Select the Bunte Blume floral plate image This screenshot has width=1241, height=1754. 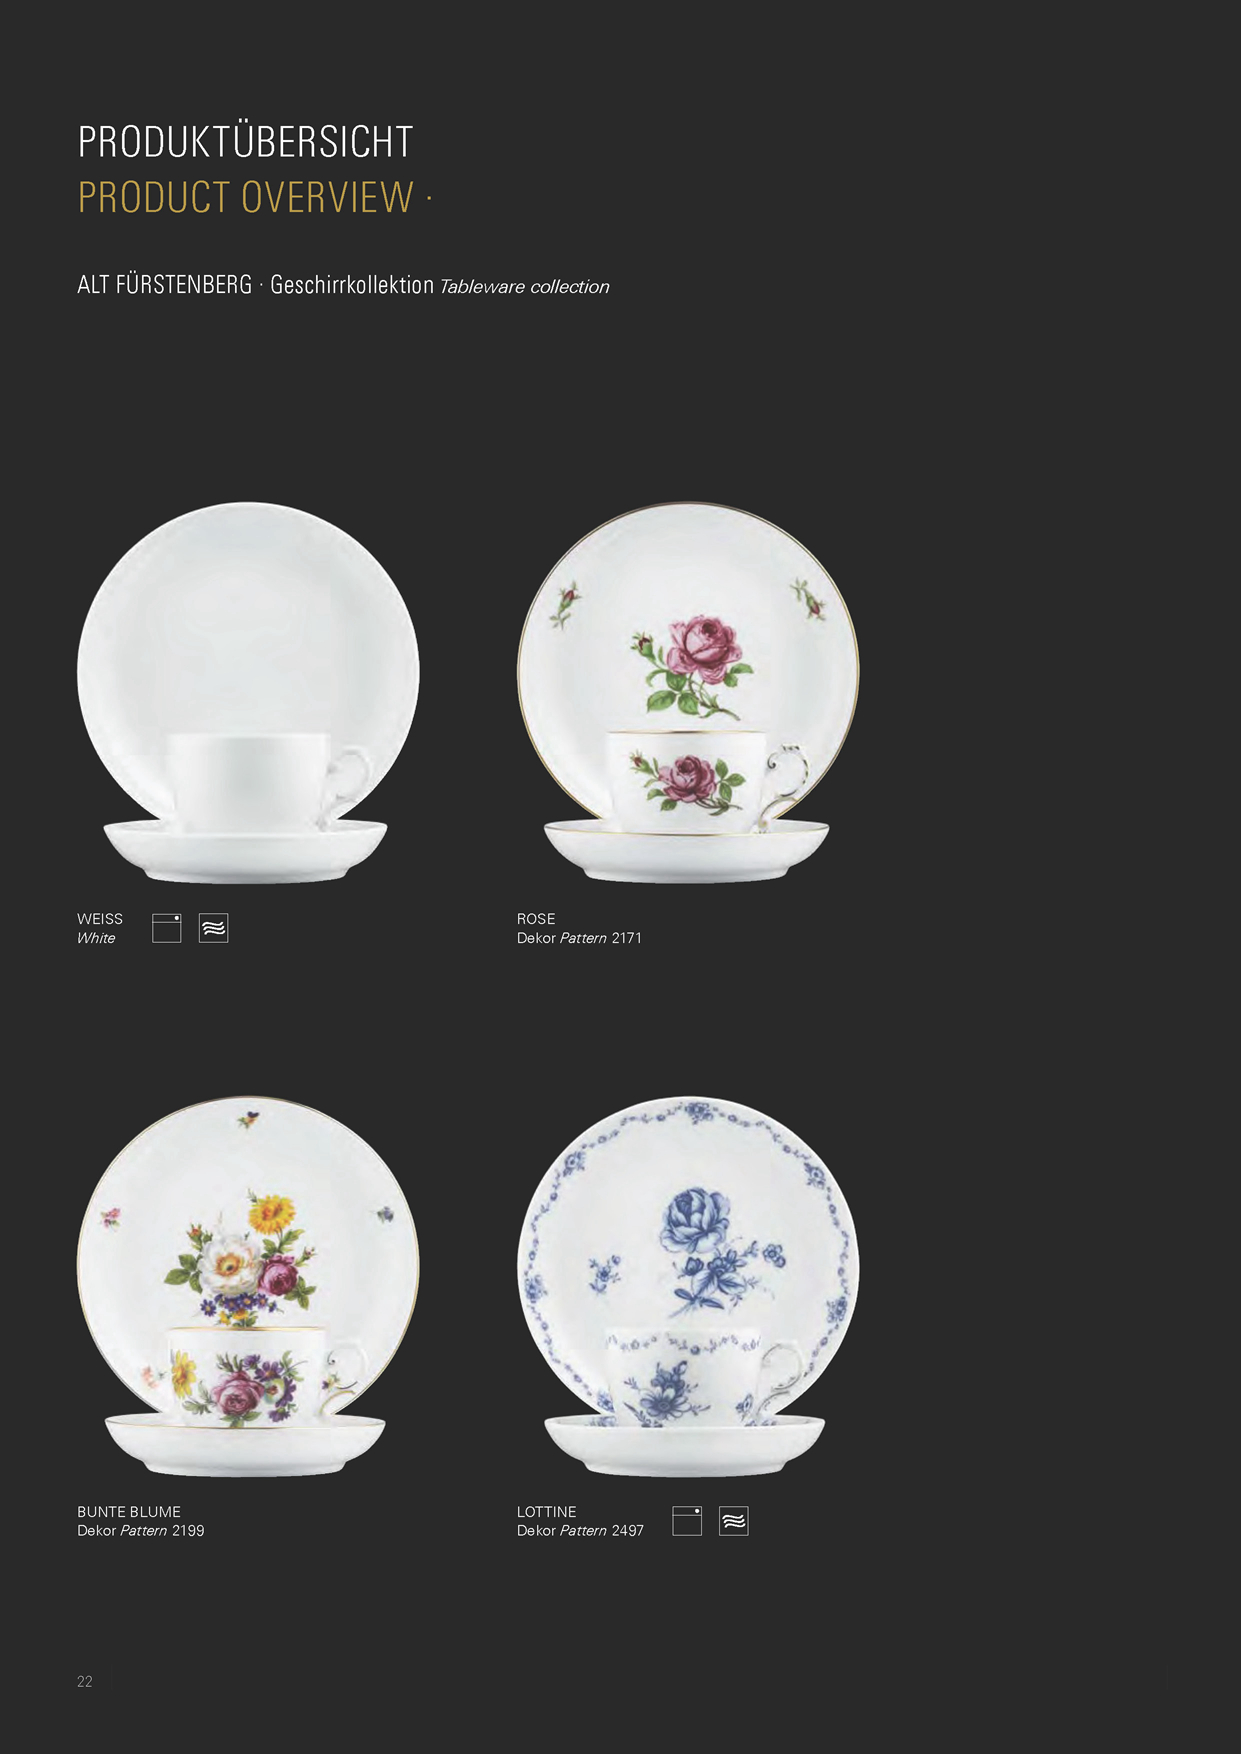pos(248,1286)
